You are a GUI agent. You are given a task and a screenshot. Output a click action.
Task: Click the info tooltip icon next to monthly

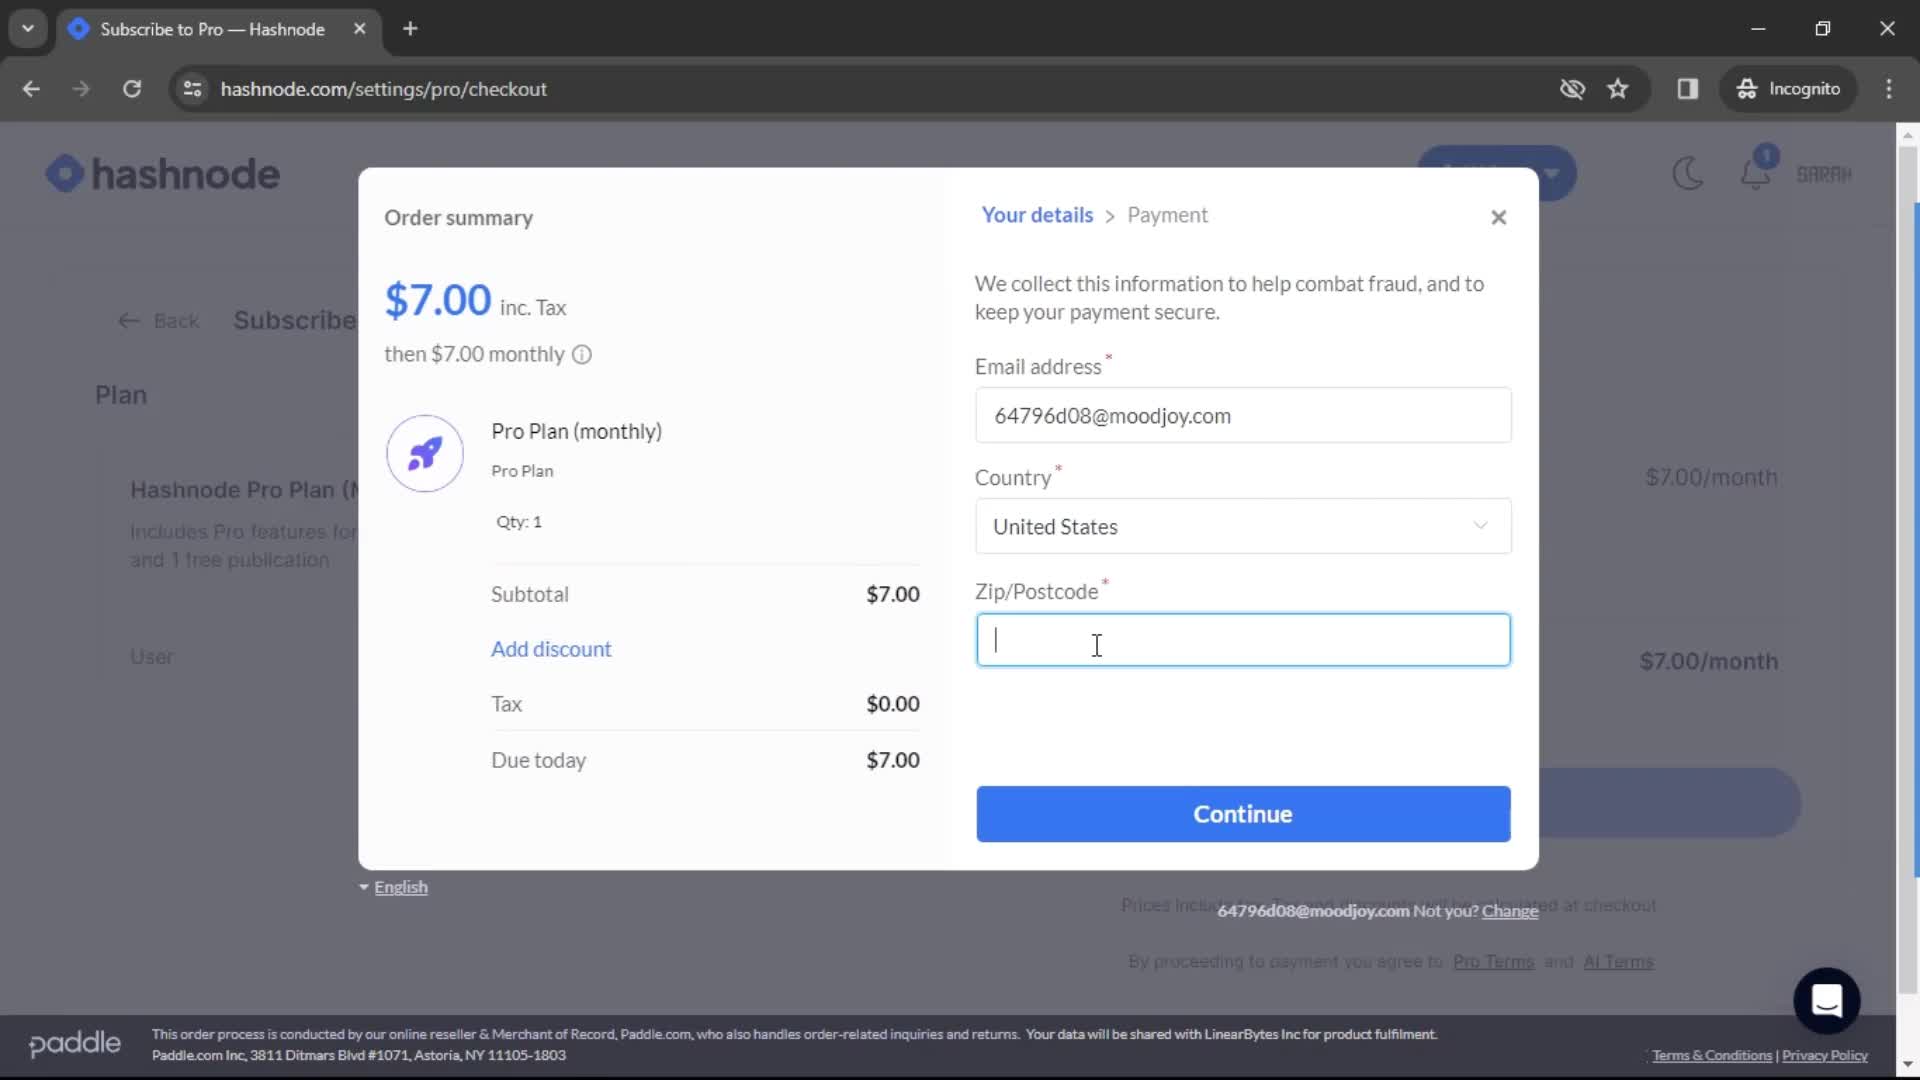[583, 353]
